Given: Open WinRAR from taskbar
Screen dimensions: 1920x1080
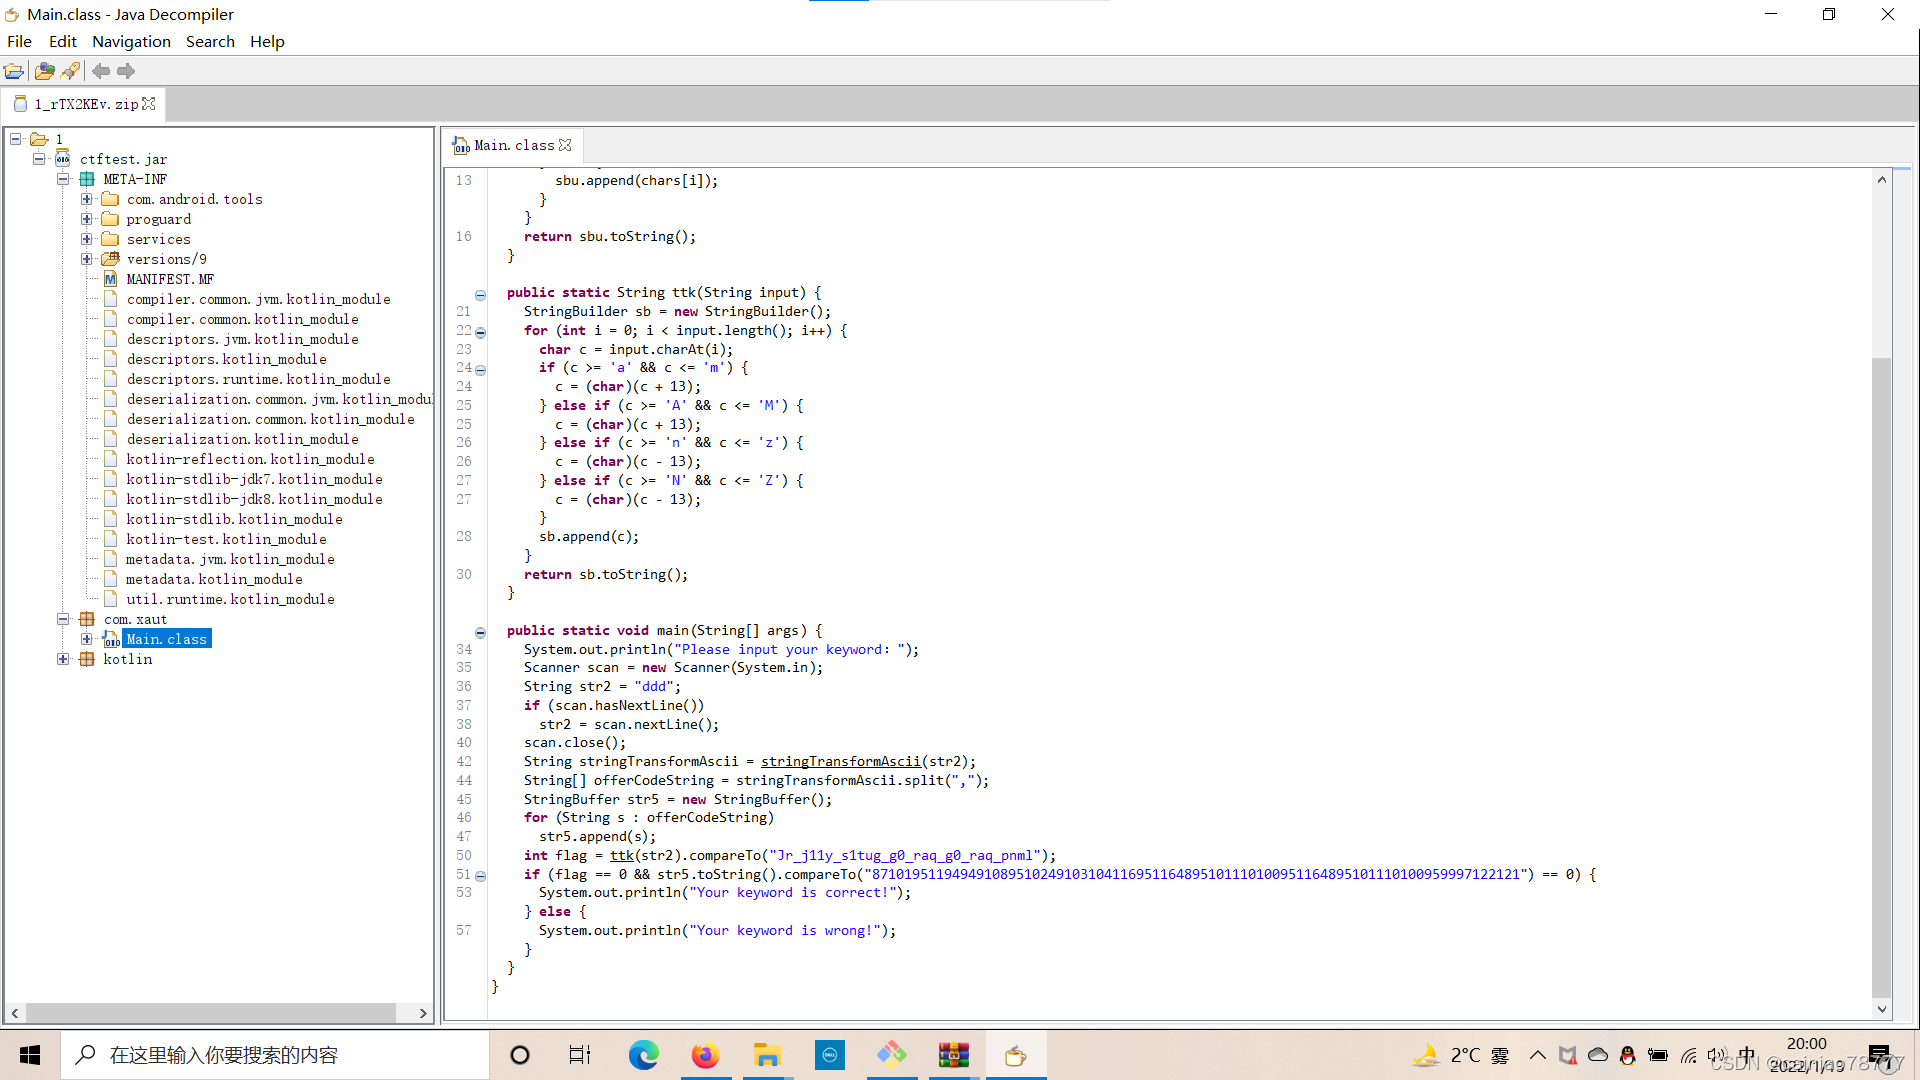Looking at the screenshot, I should [x=953, y=1055].
